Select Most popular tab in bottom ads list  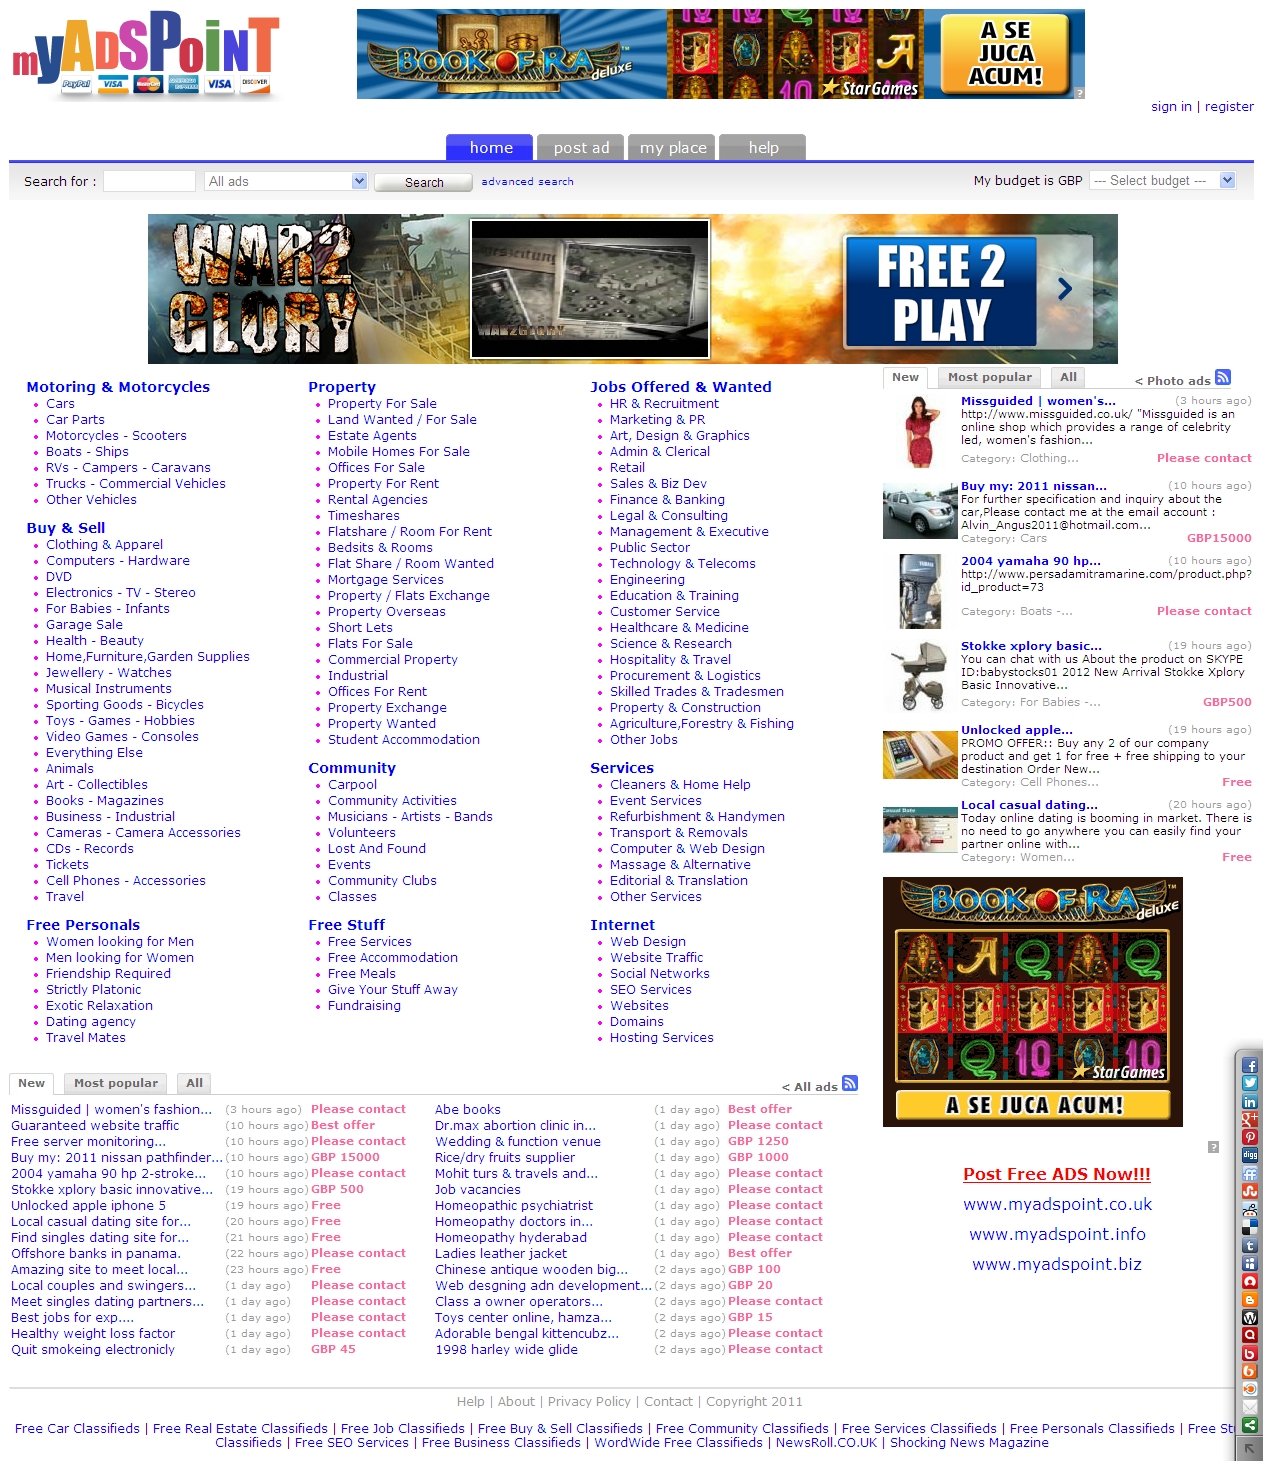point(115,1083)
